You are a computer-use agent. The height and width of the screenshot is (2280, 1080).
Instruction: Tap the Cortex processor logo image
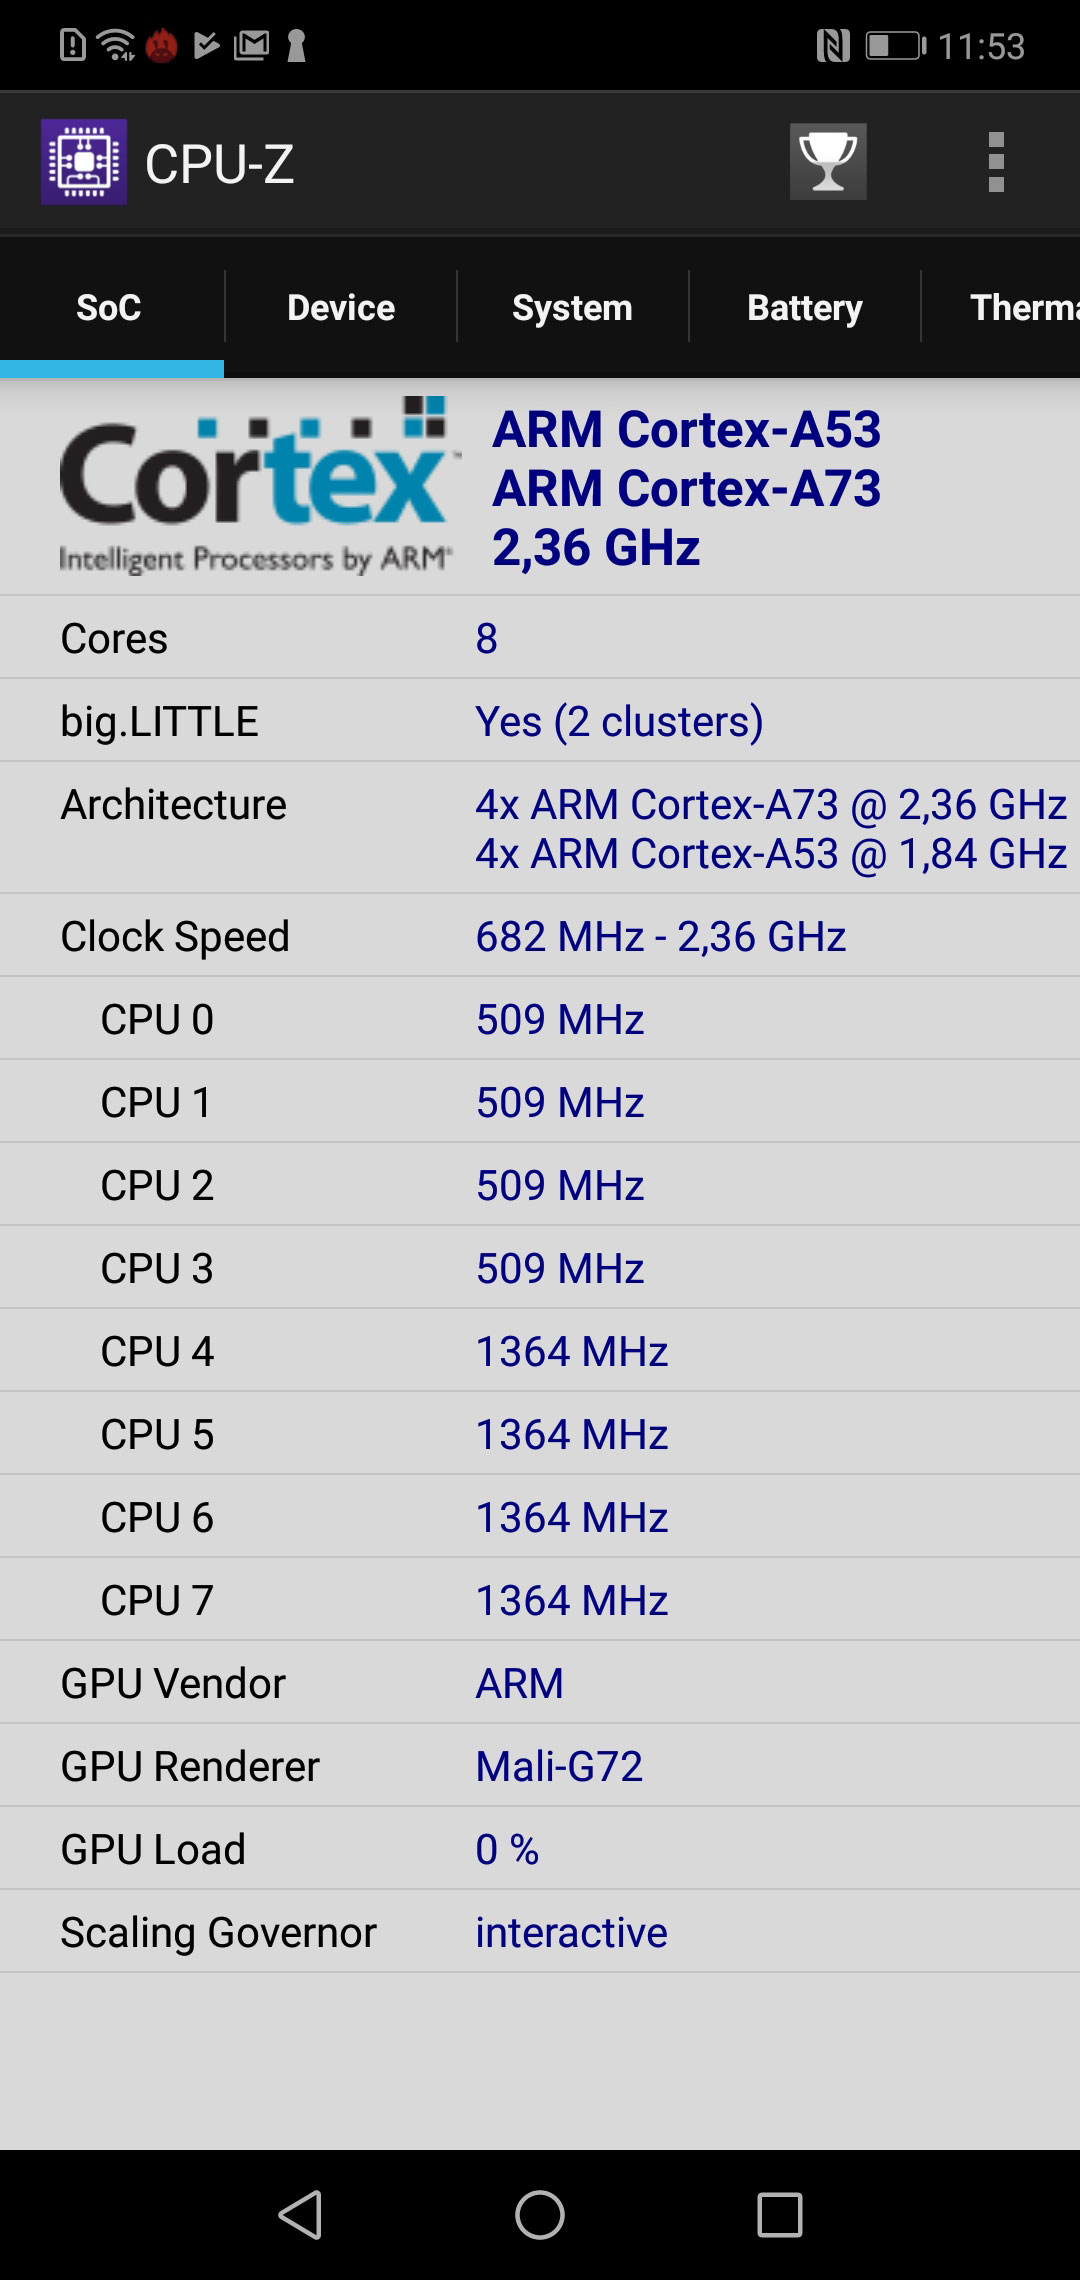coord(257,486)
